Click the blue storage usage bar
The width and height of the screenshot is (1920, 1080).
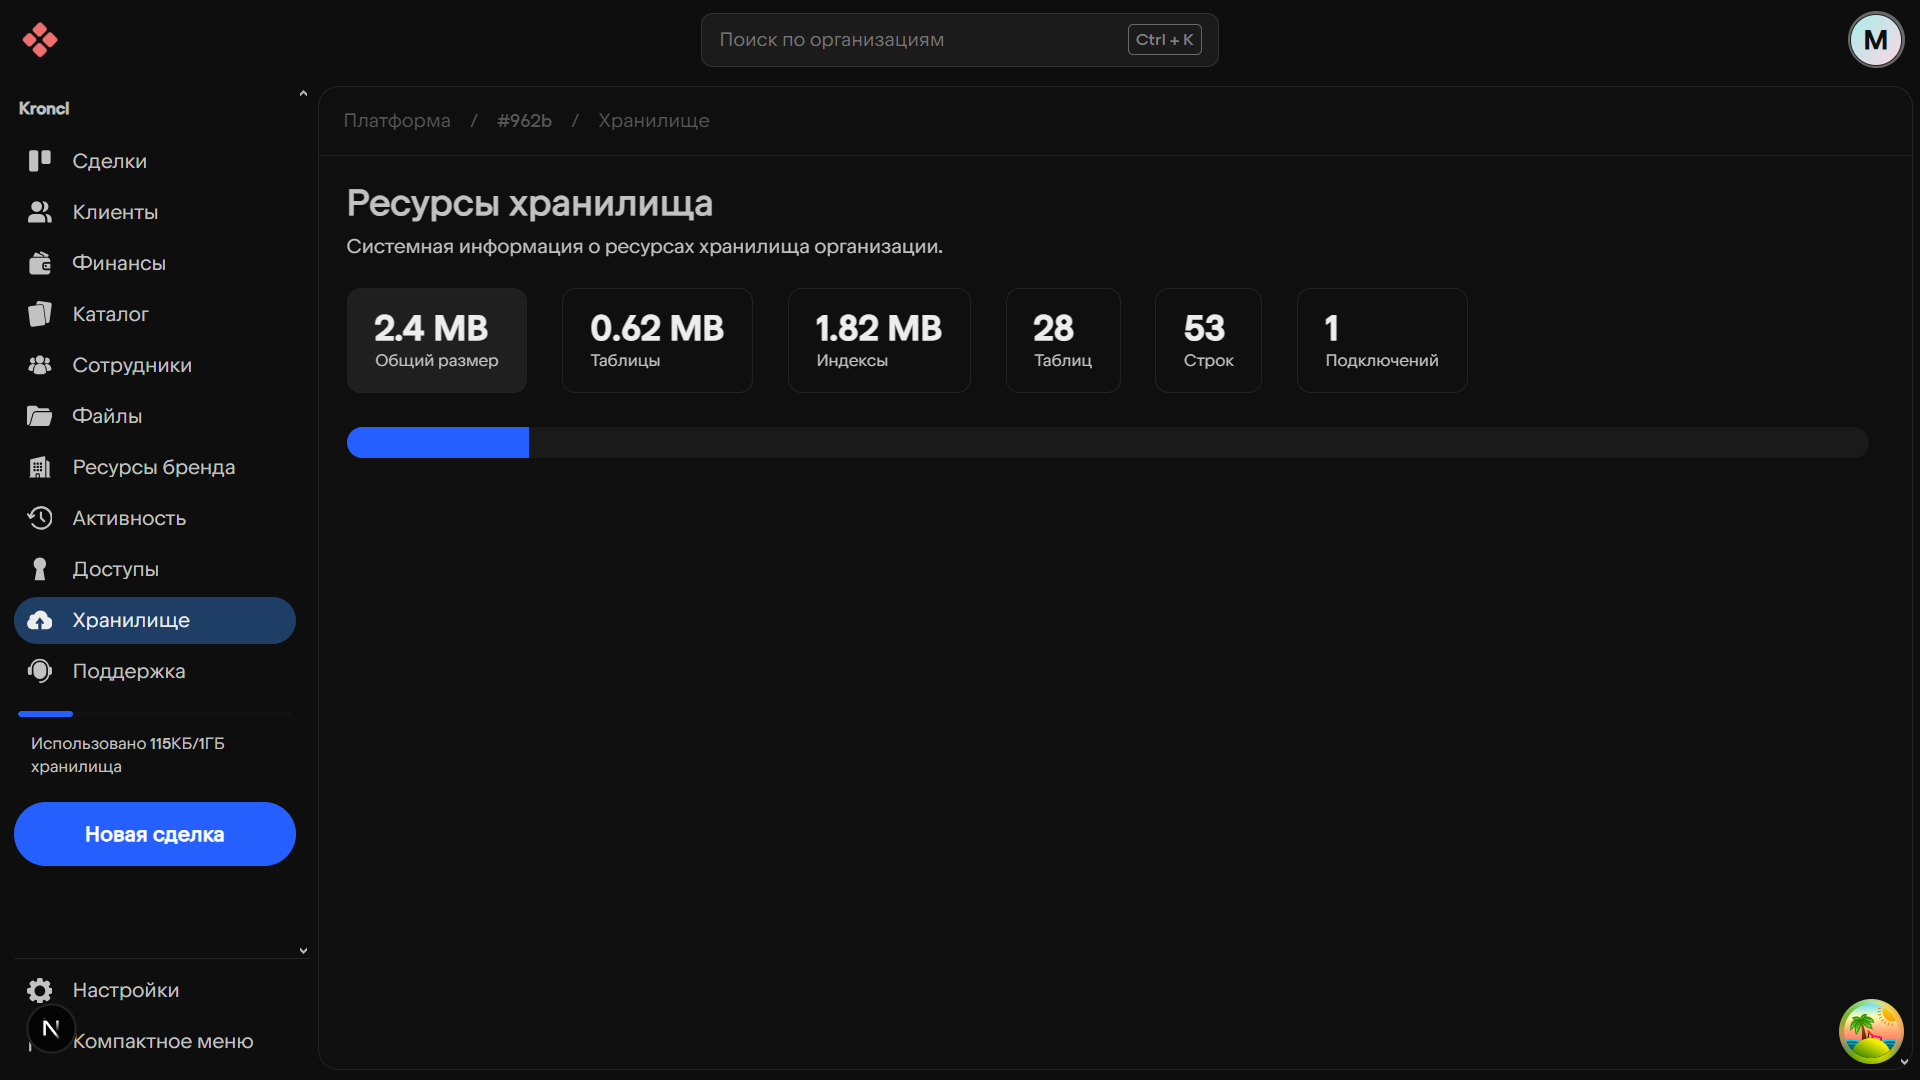point(438,443)
